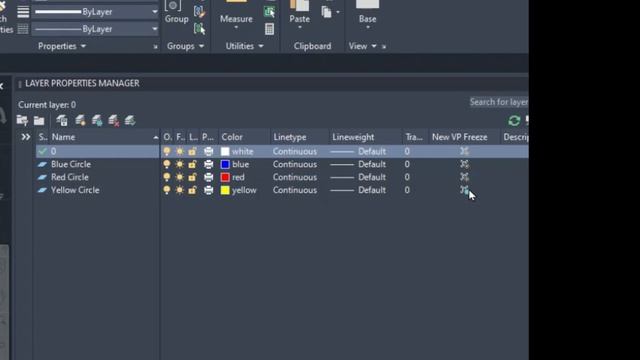Open Paste dropdown arrow
Viewport: 640px width, 360px height.
pyautogui.click(x=300, y=28)
